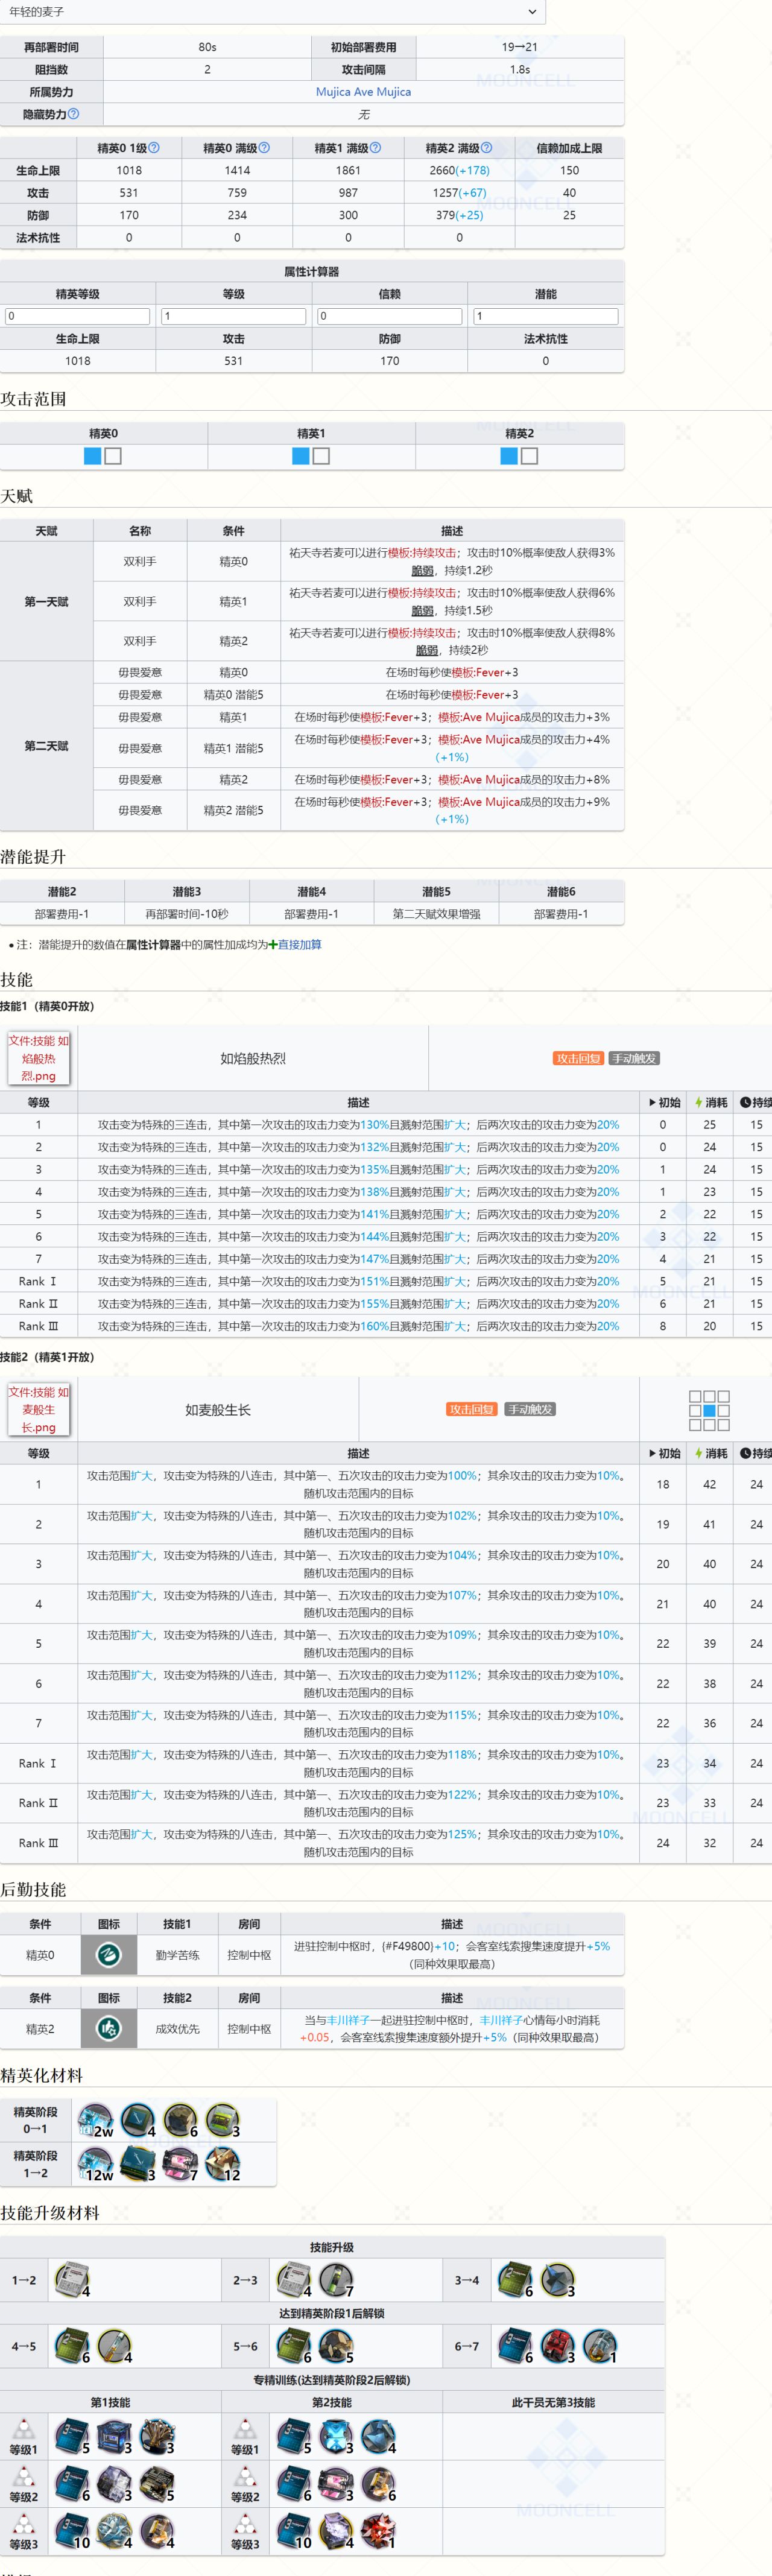Click help icon next to 精英0 1级

[x=154, y=148]
